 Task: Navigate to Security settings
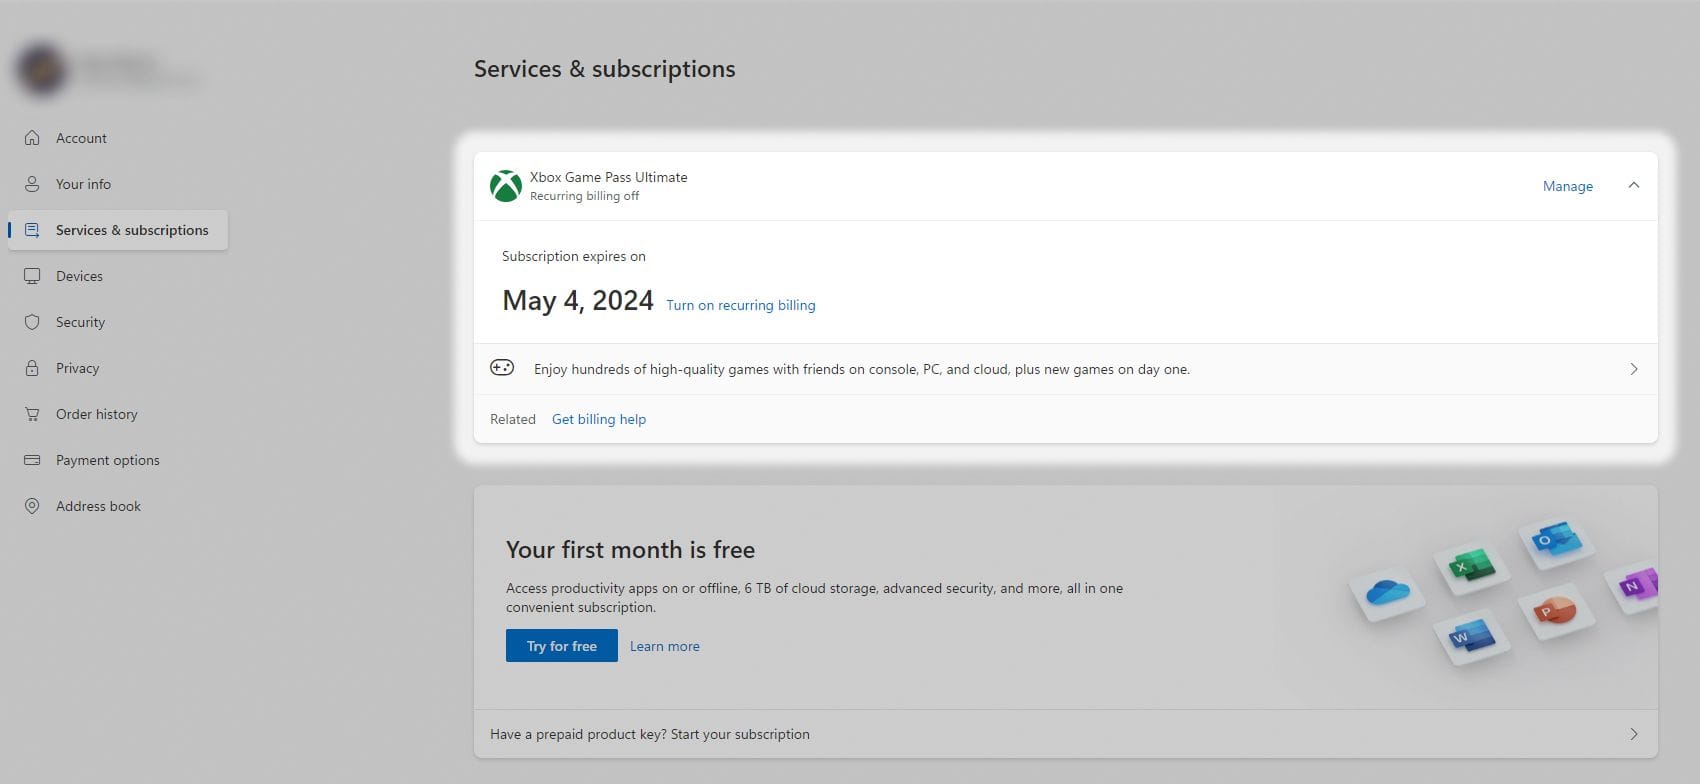80,322
